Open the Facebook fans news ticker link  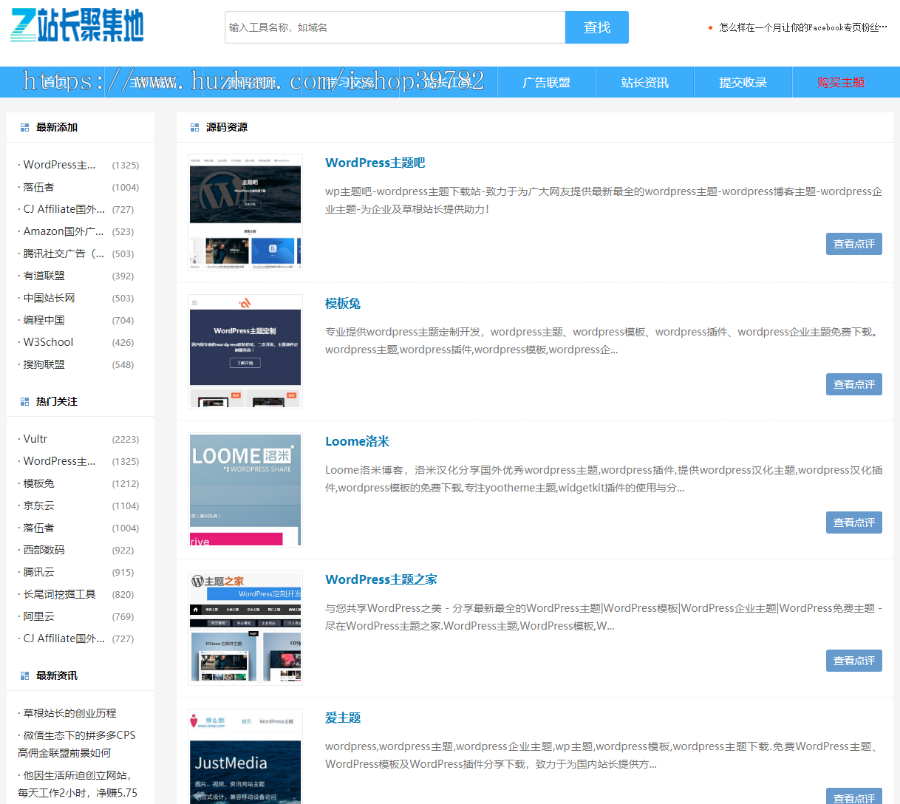coord(802,28)
